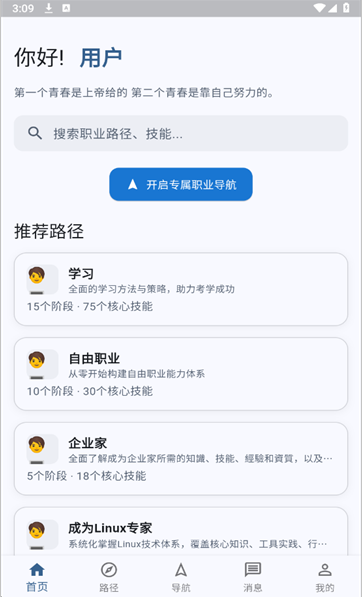Tap the navigation arrow inside the blue button
The height and width of the screenshot is (597, 362).
coord(132,184)
